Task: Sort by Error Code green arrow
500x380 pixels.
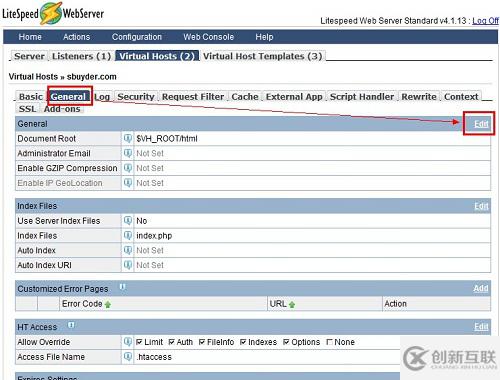Action: coord(108,304)
